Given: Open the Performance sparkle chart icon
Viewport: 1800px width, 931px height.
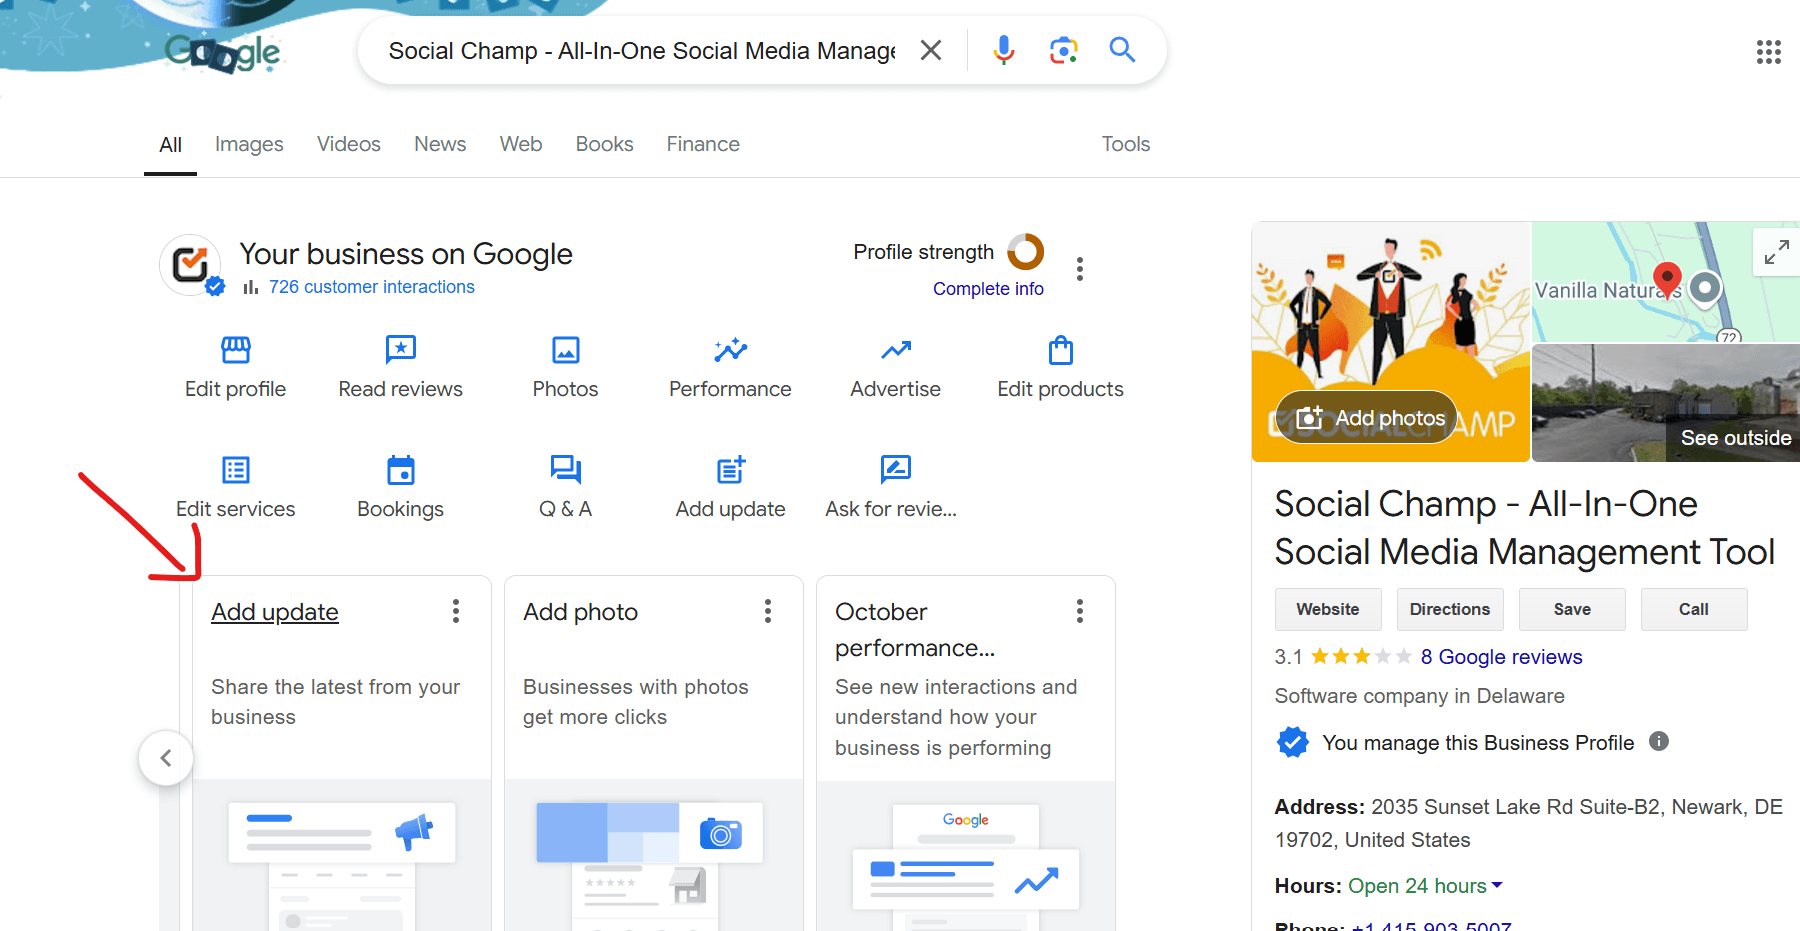Looking at the screenshot, I should (731, 350).
